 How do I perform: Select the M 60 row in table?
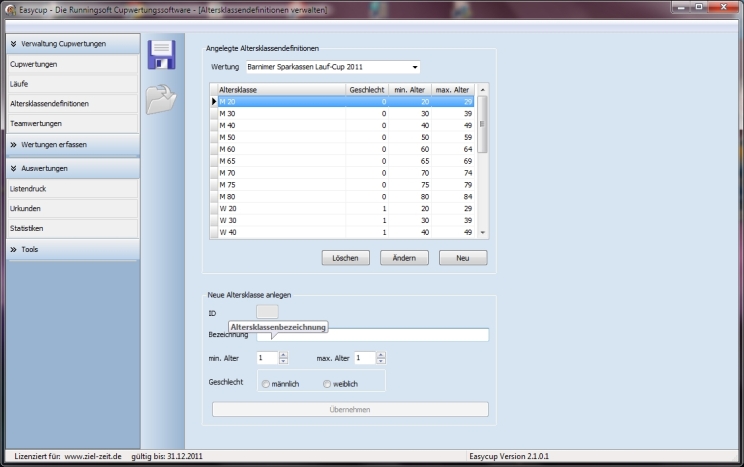pyautogui.click(x=280, y=147)
